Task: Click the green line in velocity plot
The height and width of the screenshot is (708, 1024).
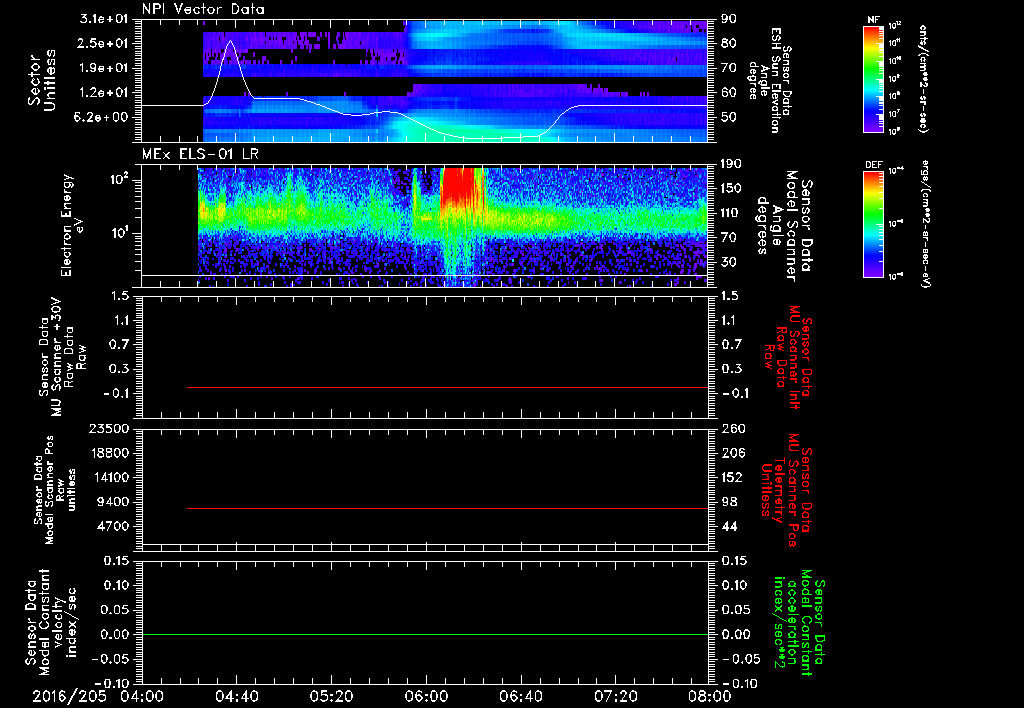Action: pos(425,634)
